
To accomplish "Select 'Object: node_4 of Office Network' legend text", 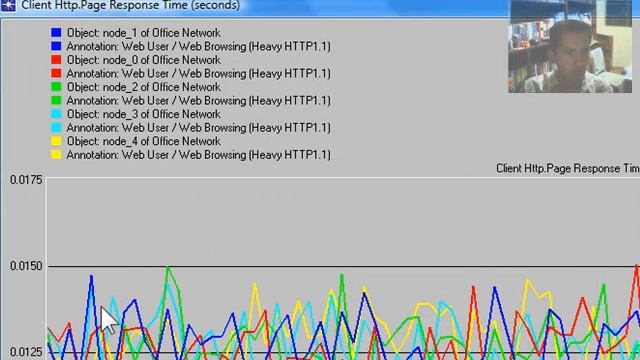I will tap(144, 141).
